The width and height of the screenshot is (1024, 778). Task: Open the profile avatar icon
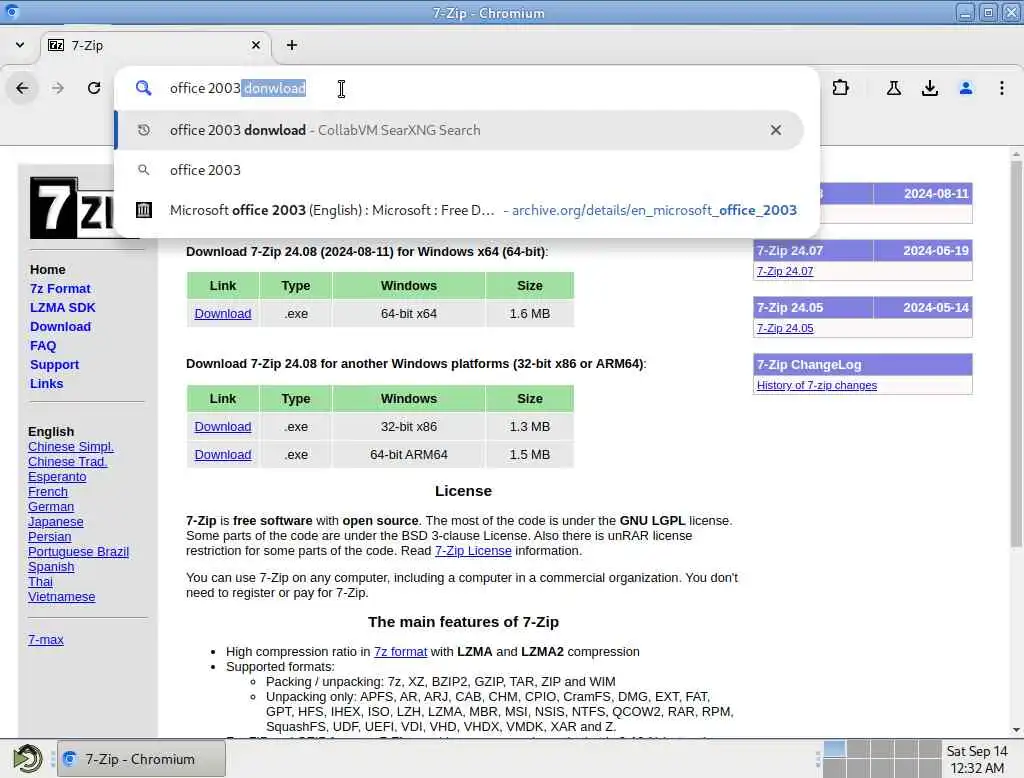pyautogui.click(x=966, y=88)
